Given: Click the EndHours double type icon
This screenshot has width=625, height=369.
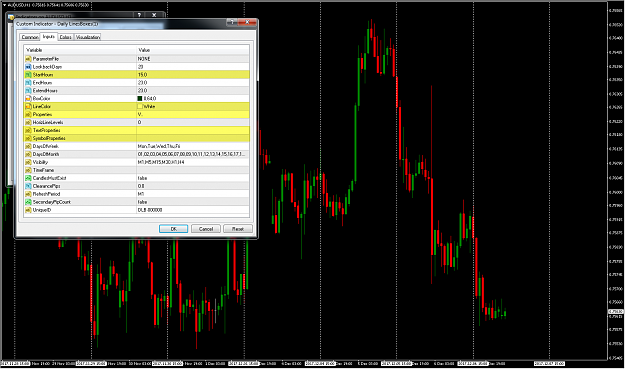Looking at the screenshot, I should [28, 82].
